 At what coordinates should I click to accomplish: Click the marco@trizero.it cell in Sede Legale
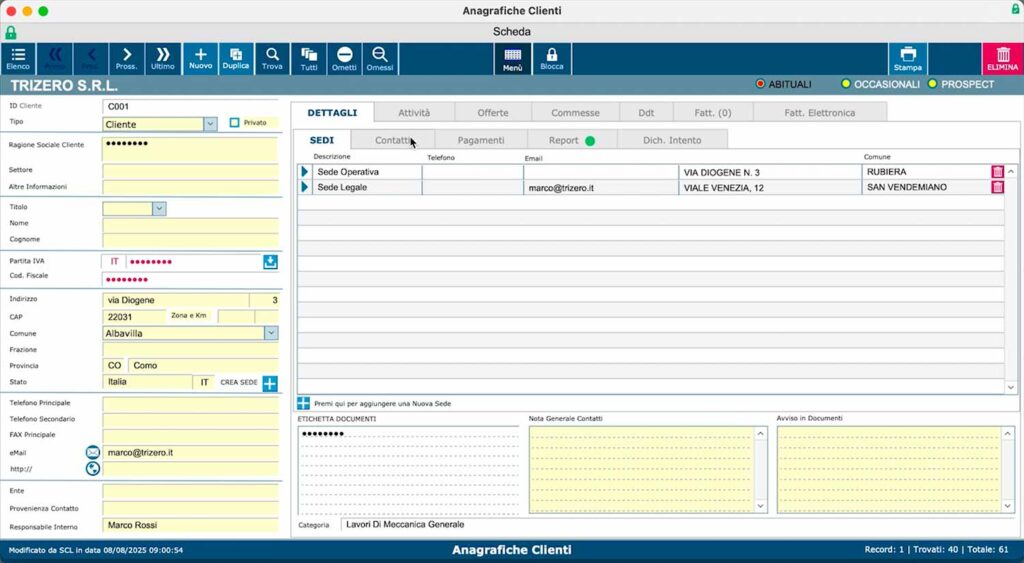coord(601,187)
